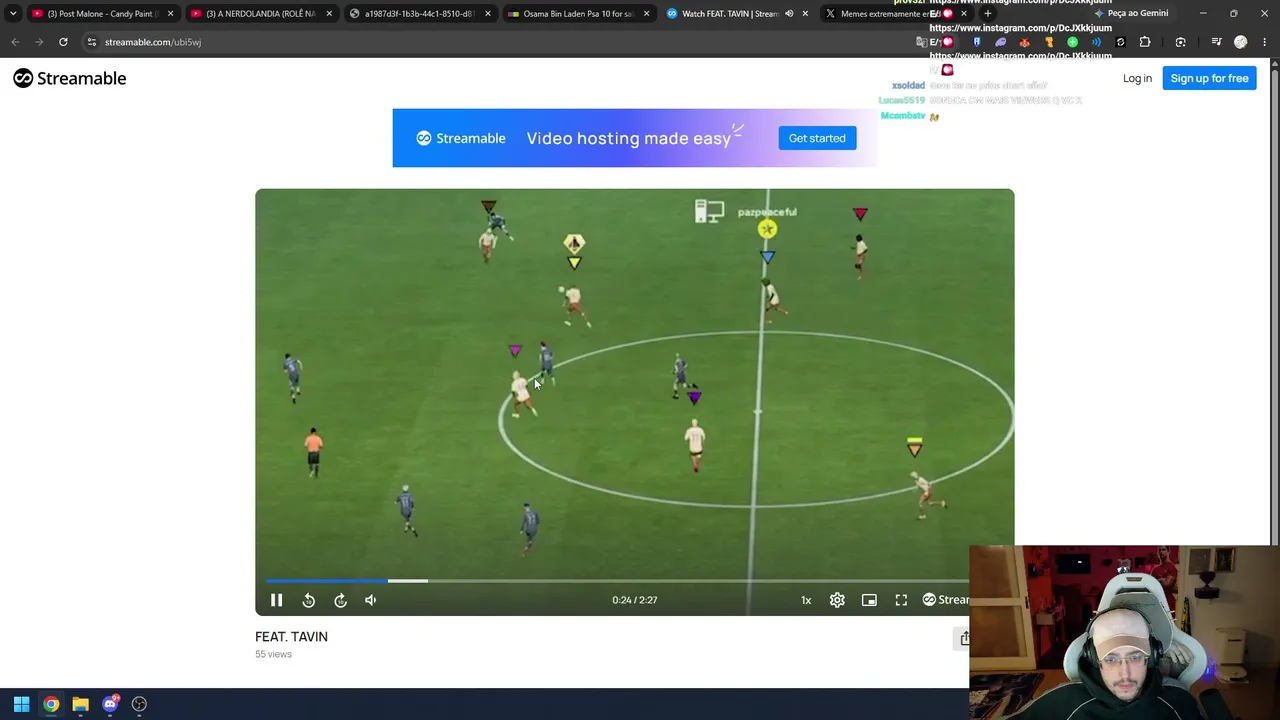Click the address bar URL field

point(500,42)
